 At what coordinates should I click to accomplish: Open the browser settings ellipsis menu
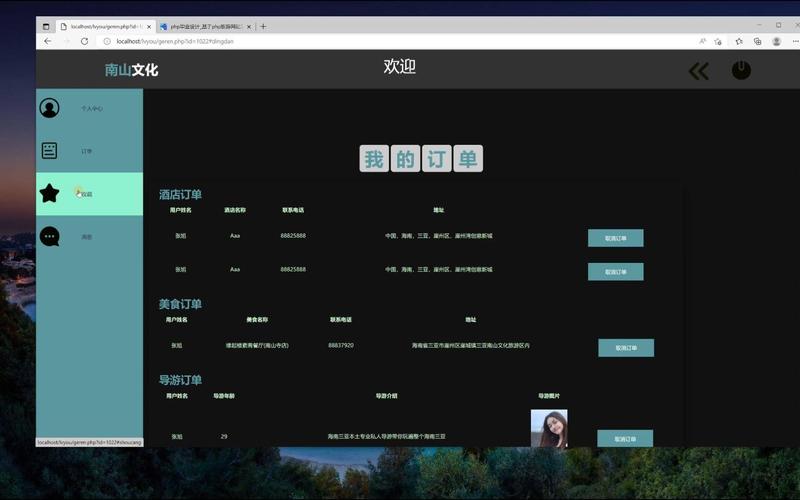(x=796, y=41)
